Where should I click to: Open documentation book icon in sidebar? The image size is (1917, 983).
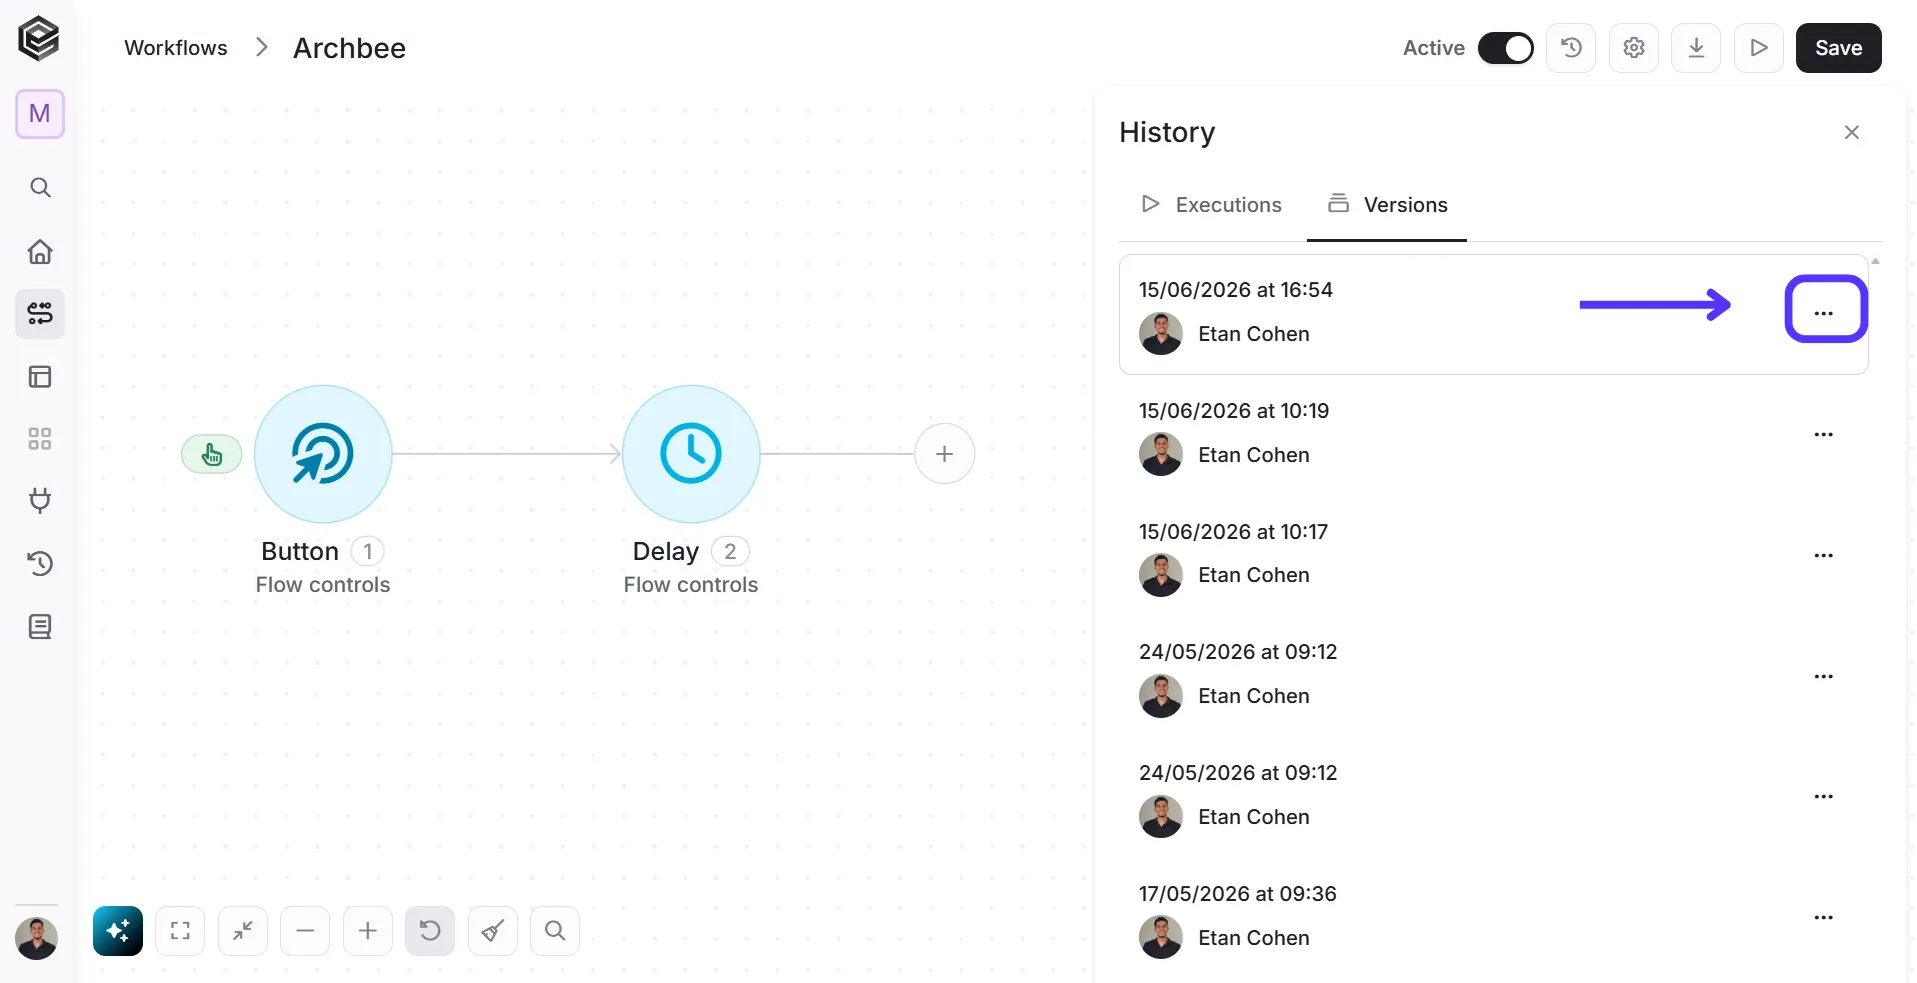click(x=40, y=627)
